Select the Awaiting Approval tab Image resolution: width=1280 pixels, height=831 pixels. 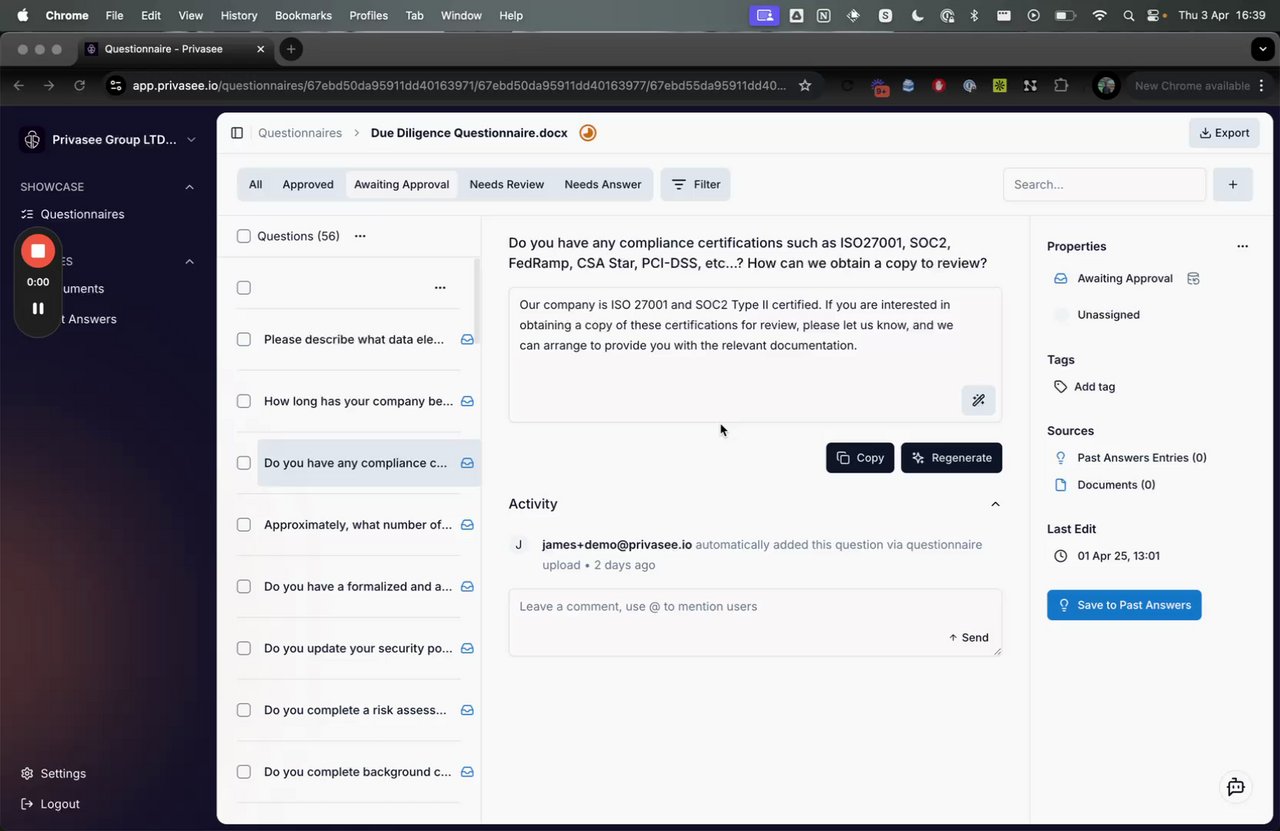[402, 184]
